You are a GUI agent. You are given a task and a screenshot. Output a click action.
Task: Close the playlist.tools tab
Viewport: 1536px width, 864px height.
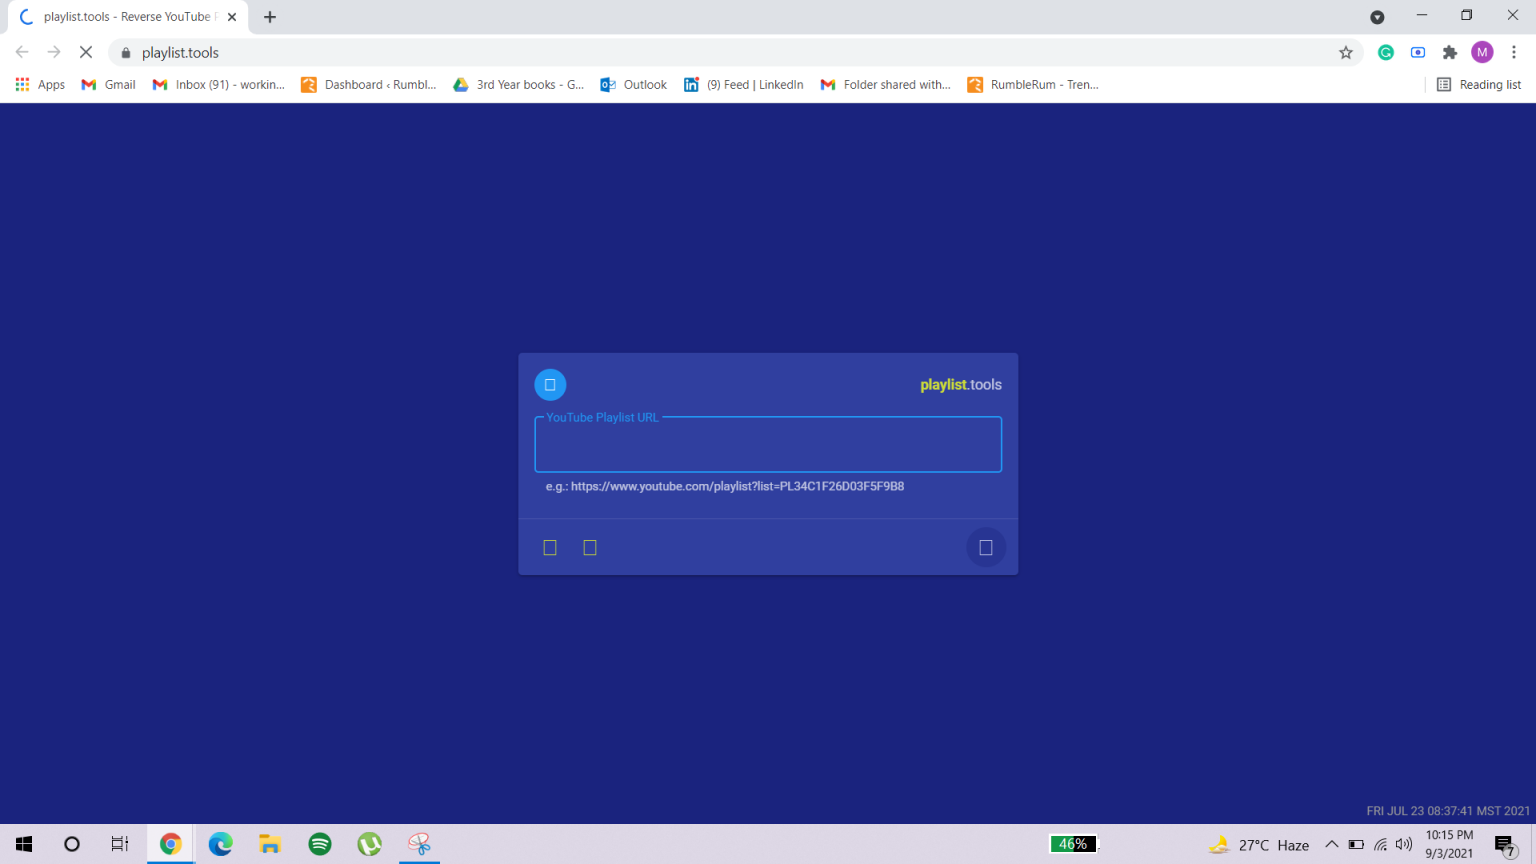[232, 17]
